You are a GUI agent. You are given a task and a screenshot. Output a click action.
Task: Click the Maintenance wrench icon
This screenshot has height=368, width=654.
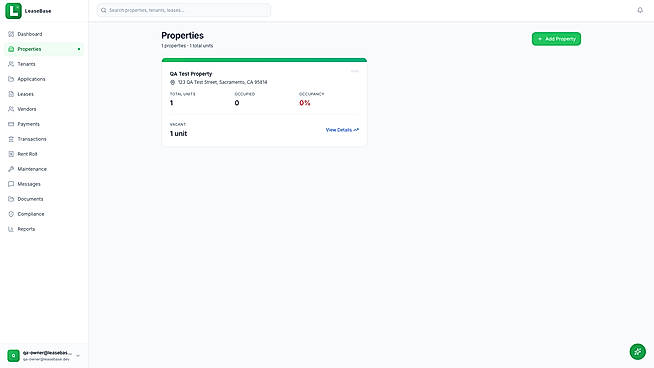tap(11, 169)
